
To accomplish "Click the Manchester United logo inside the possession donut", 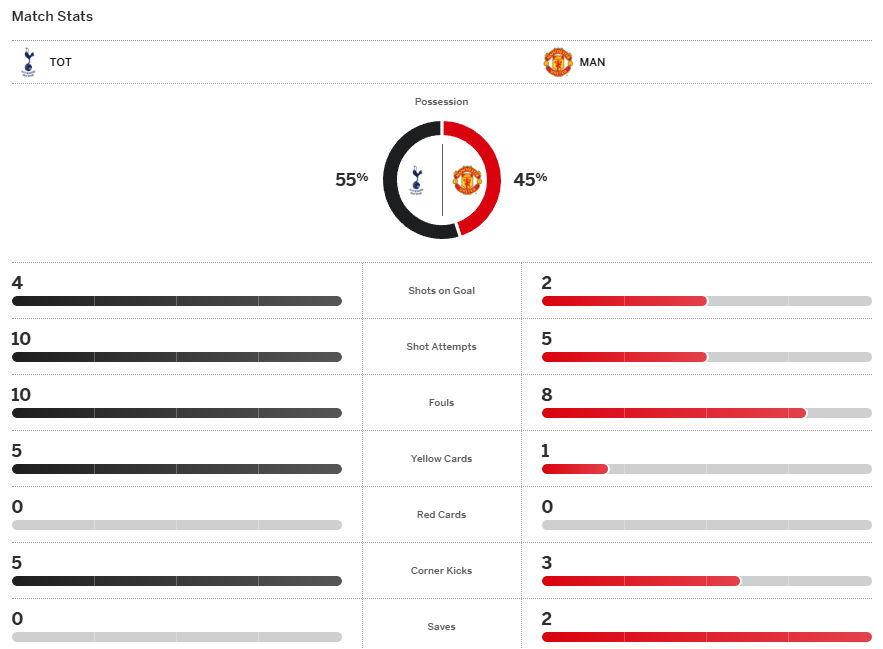I will 467,180.
